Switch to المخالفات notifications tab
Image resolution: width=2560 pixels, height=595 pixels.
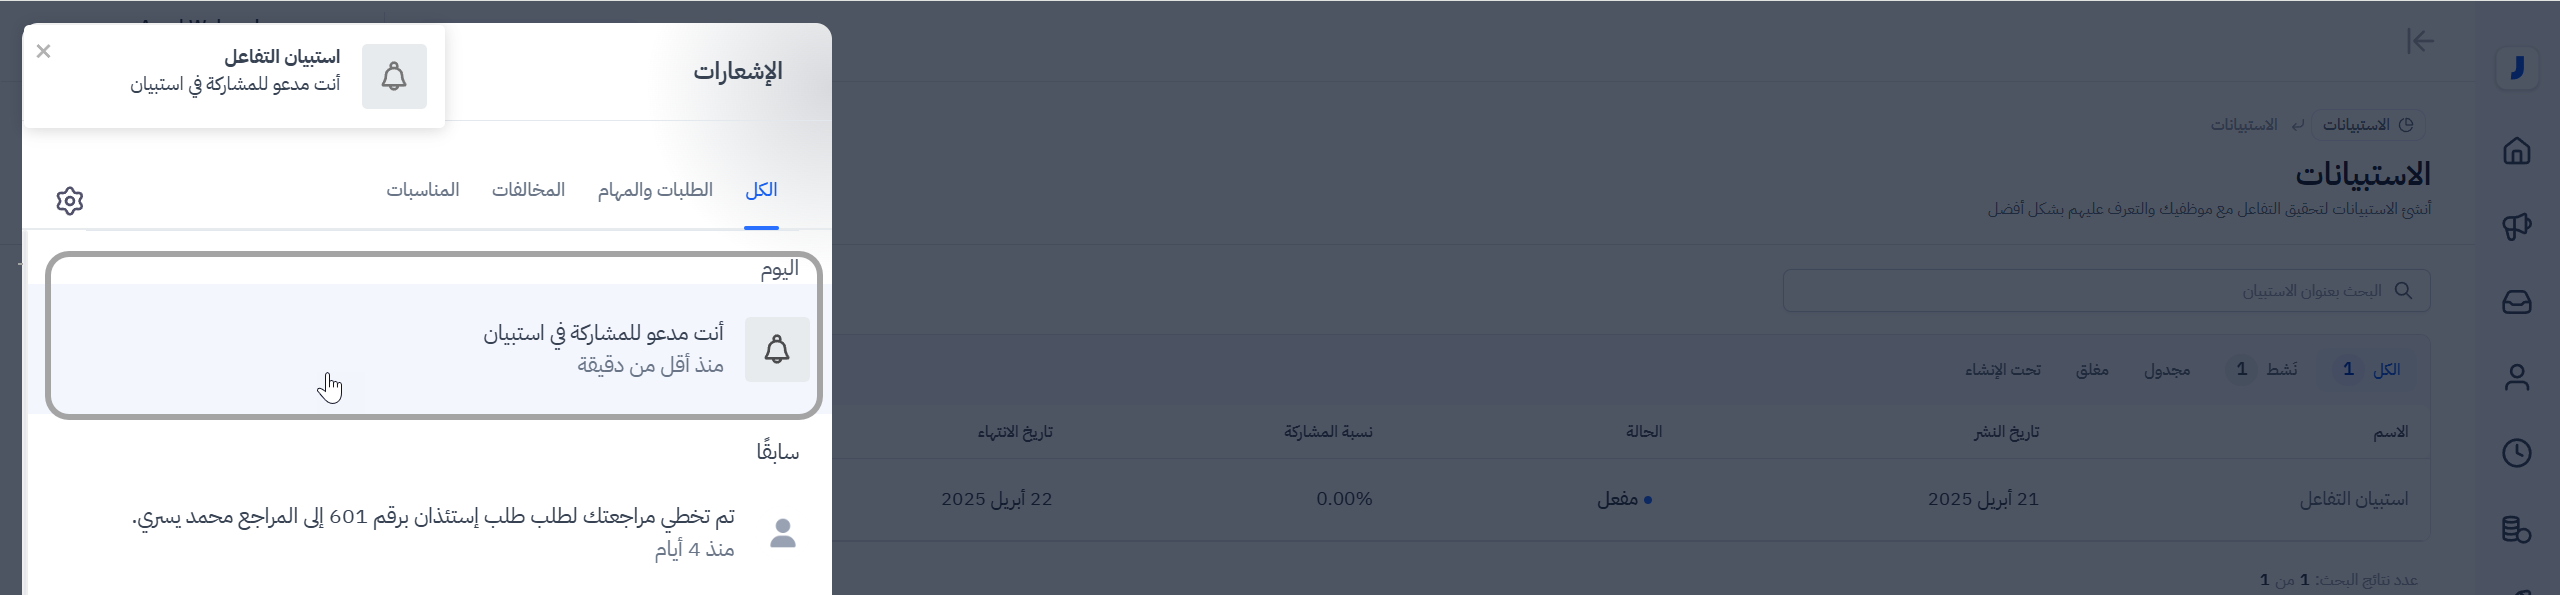click(x=528, y=190)
